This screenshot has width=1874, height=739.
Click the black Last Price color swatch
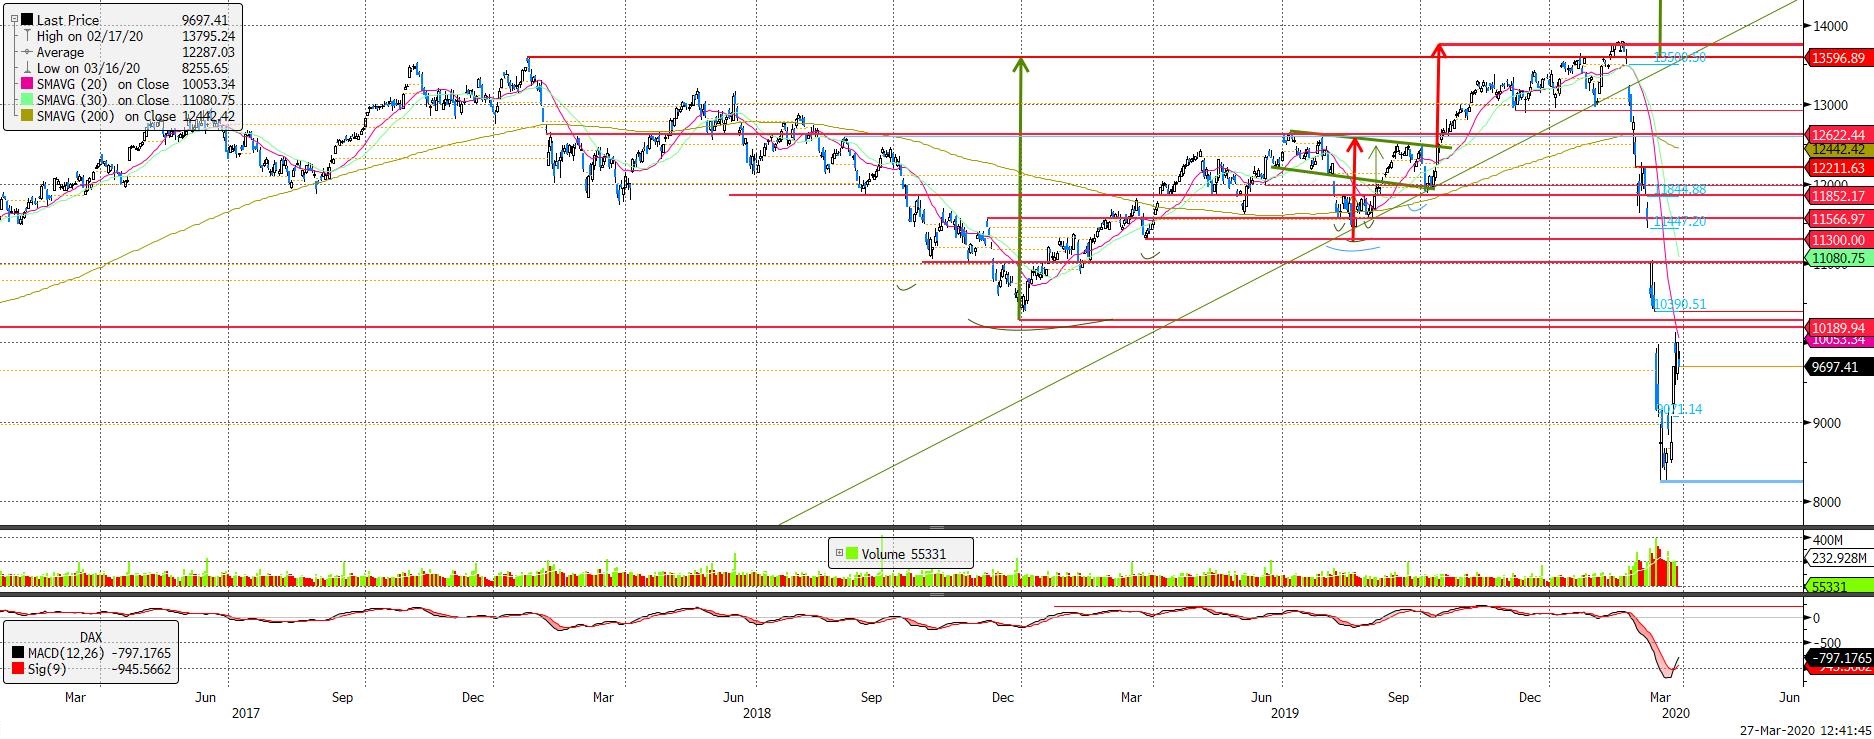[x=26, y=19]
